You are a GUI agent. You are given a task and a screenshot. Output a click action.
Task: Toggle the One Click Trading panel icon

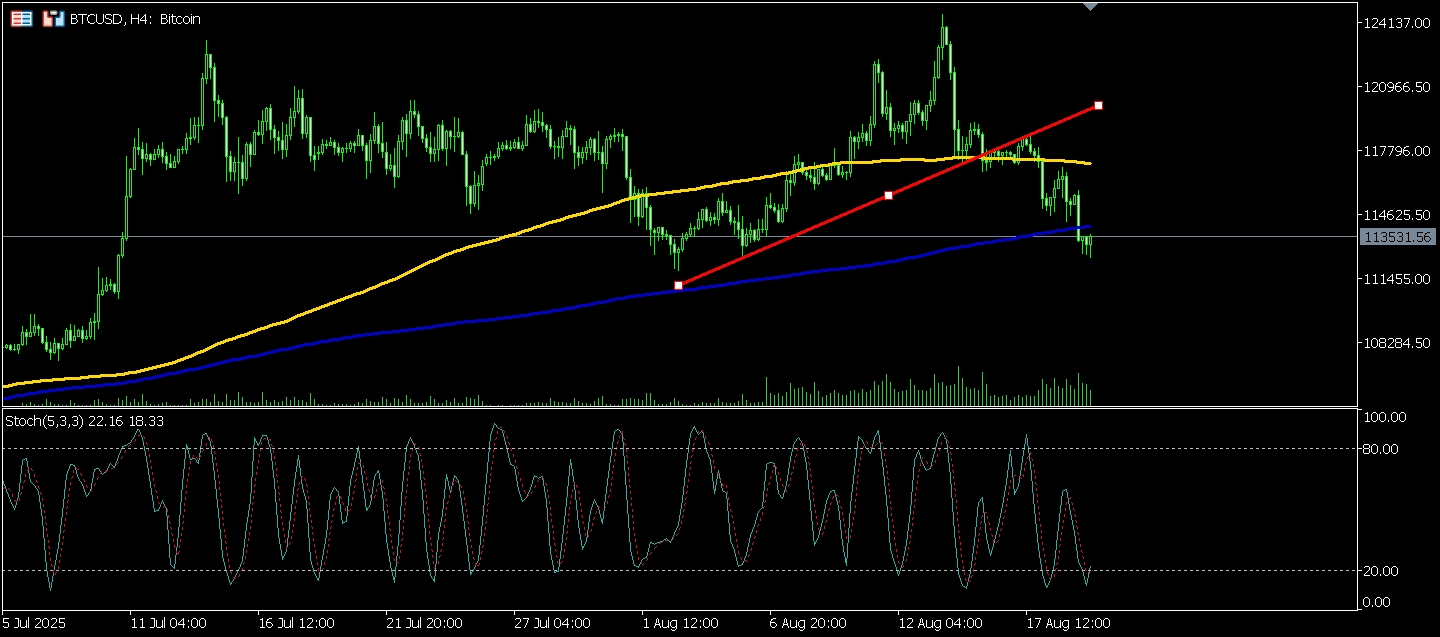click(x=53, y=18)
